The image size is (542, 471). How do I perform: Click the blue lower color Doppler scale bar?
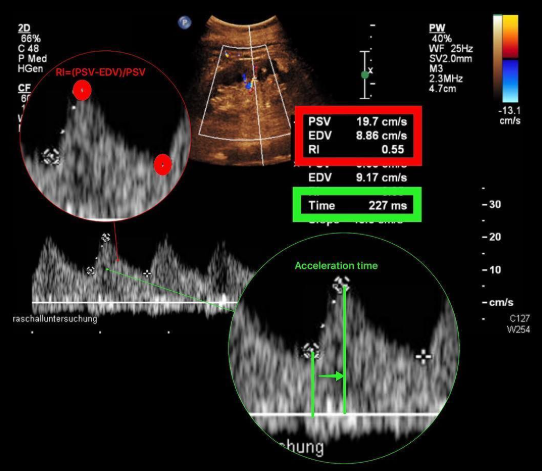(x=510, y=81)
